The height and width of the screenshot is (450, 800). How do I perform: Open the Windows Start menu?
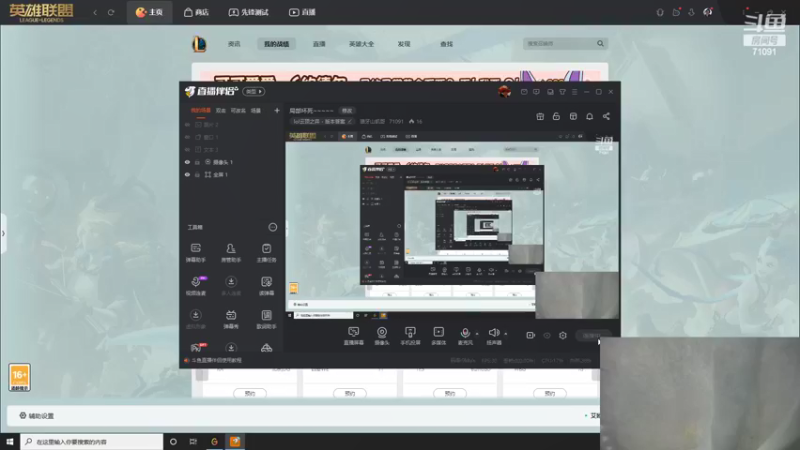pos(10,441)
